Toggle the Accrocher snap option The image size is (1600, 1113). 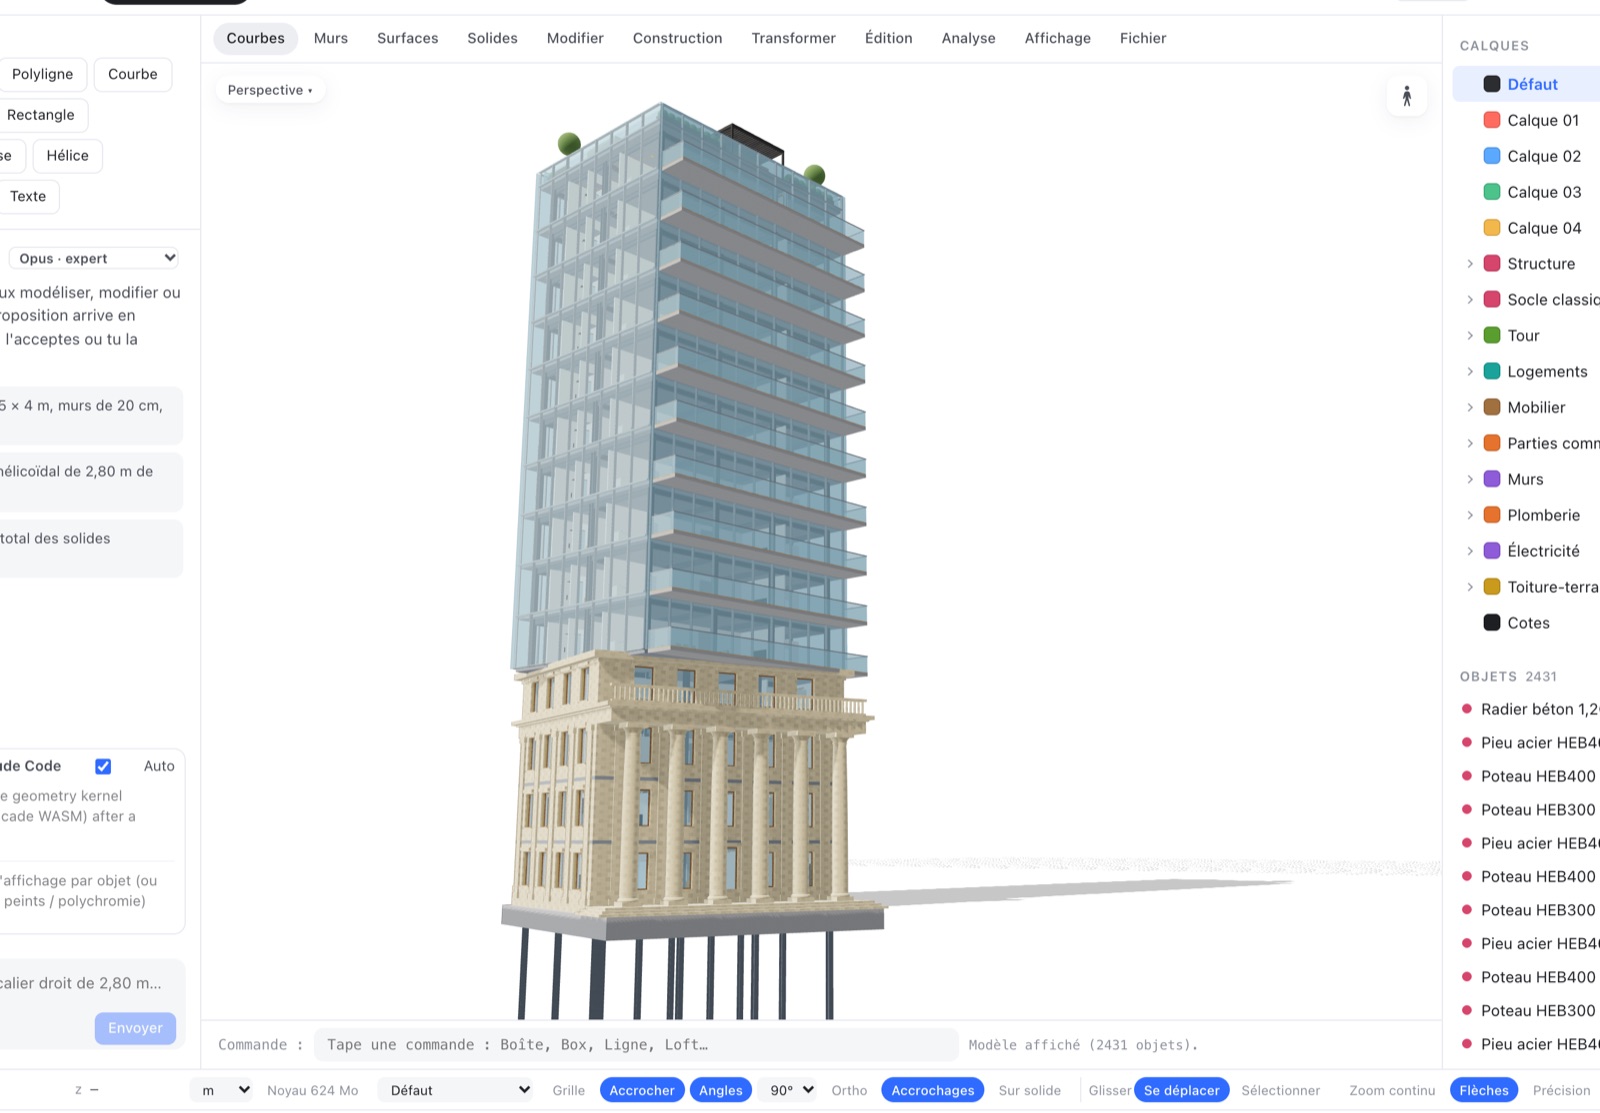pyautogui.click(x=642, y=1090)
